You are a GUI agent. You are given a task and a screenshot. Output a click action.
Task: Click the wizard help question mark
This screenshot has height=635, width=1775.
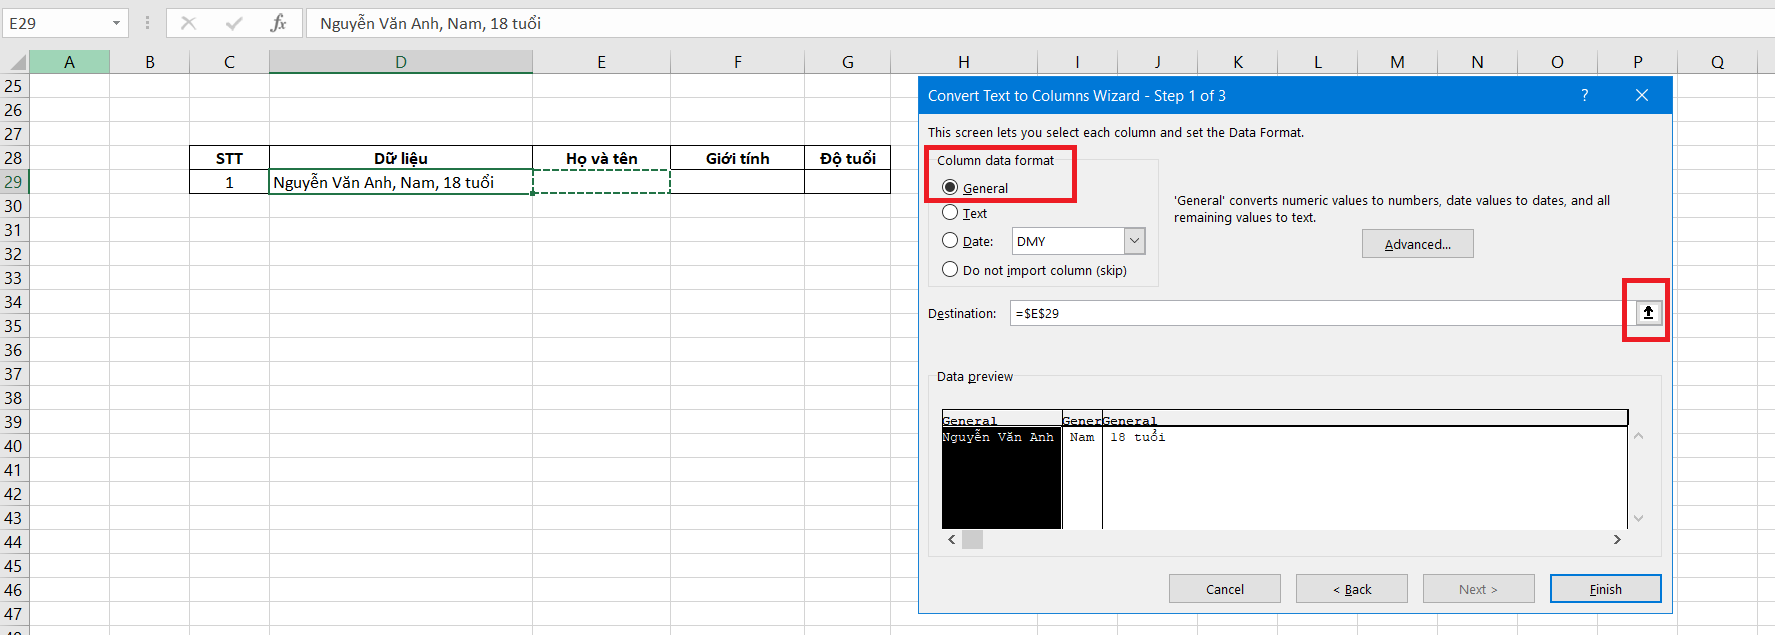coord(1584,95)
